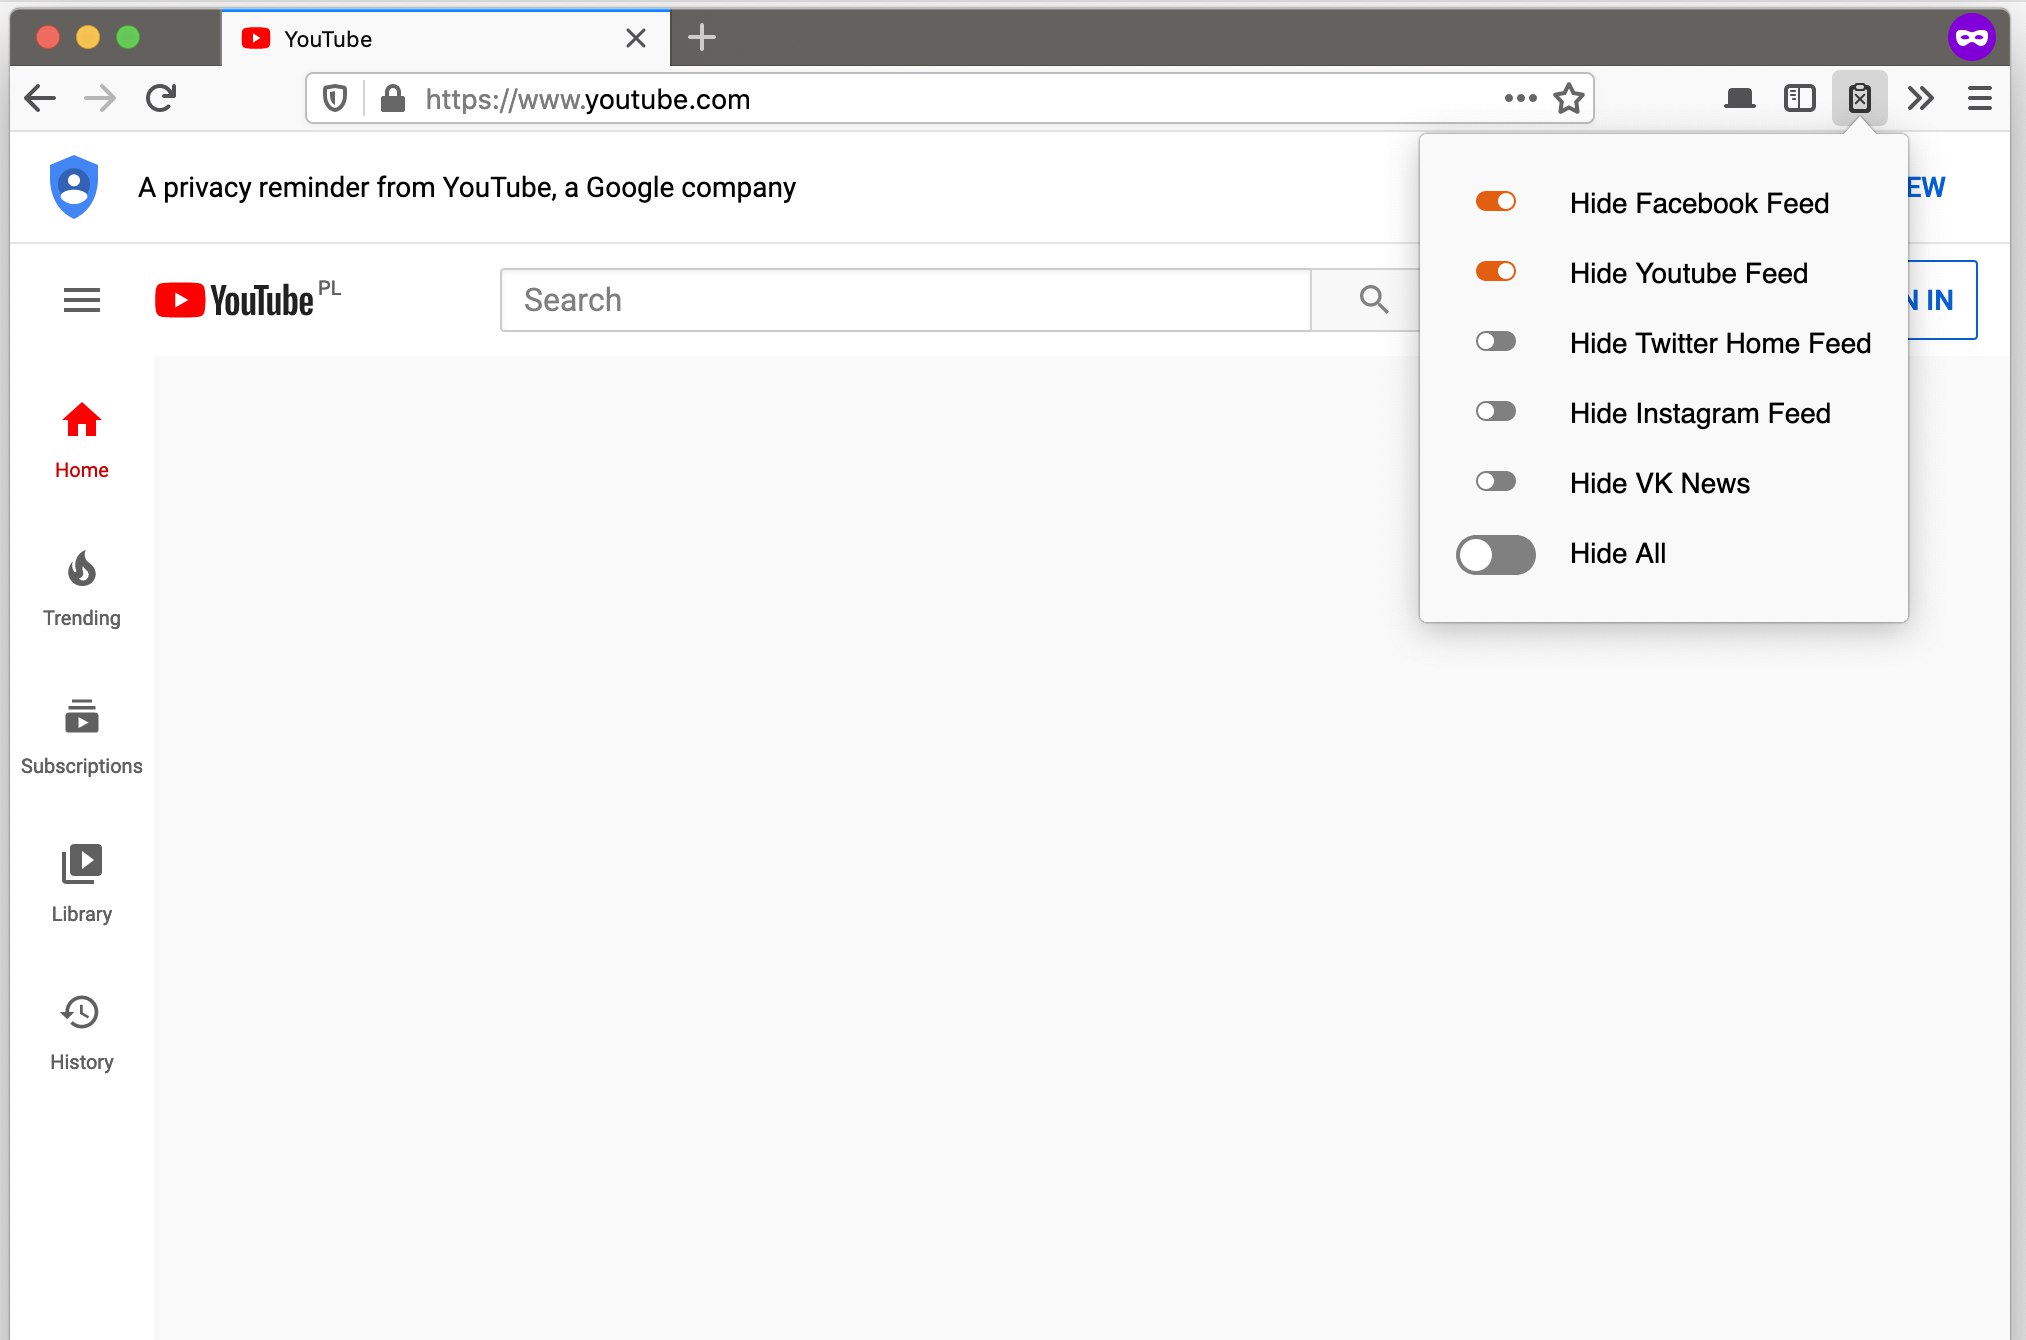Screen dimensions: 2026x1340
Task: Turn on the Hide All switch
Action: pos(1495,554)
